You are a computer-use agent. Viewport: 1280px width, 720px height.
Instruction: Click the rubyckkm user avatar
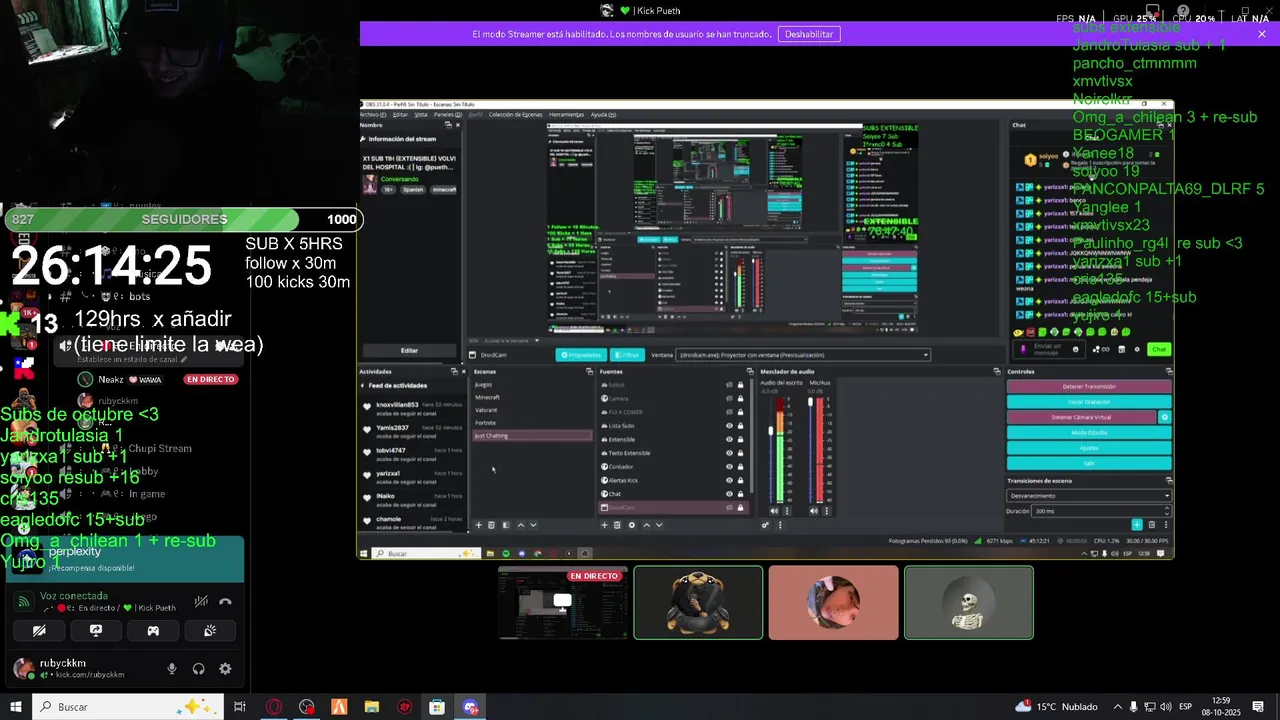23,669
